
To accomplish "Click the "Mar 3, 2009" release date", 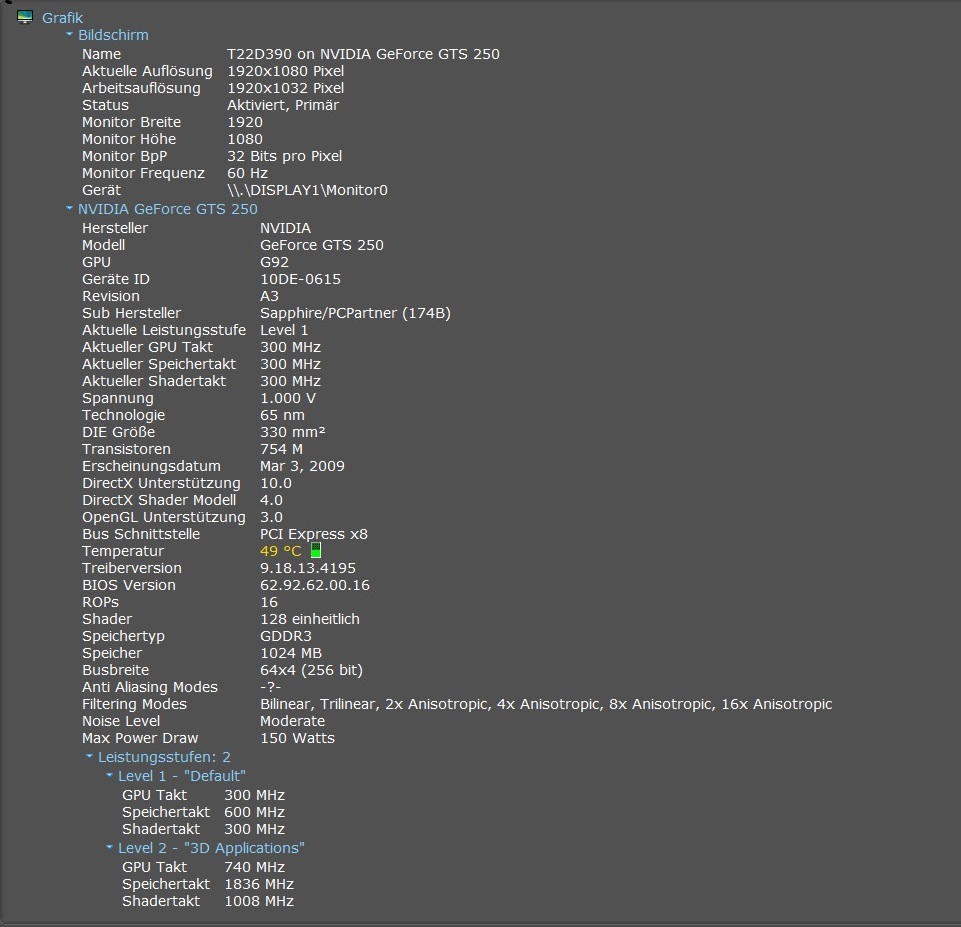I will 302,466.
